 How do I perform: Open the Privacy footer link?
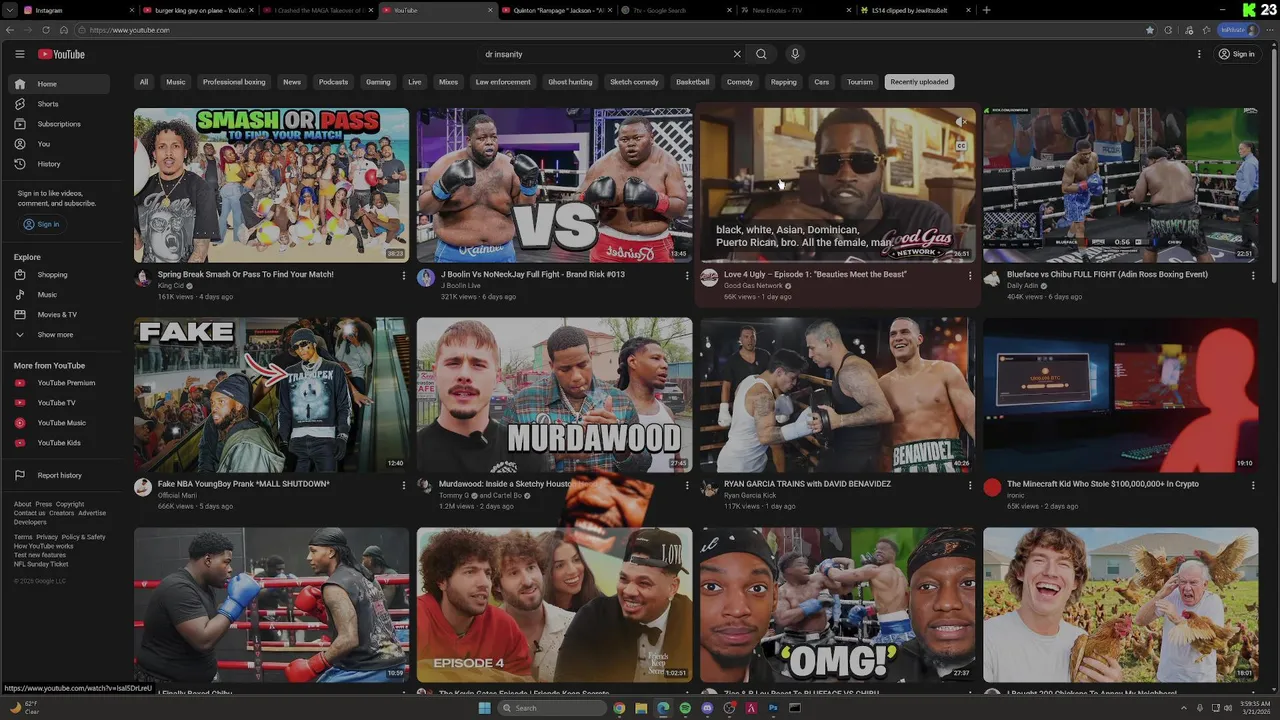pyautogui.click(x=47, y=537)
